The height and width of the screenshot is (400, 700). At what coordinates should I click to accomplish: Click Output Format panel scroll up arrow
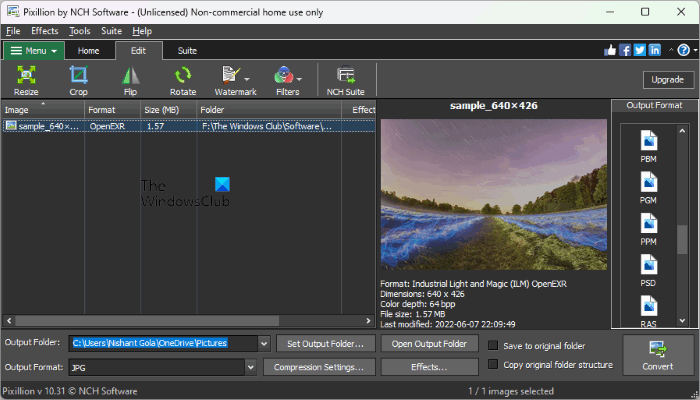click(x=682, y=130)
